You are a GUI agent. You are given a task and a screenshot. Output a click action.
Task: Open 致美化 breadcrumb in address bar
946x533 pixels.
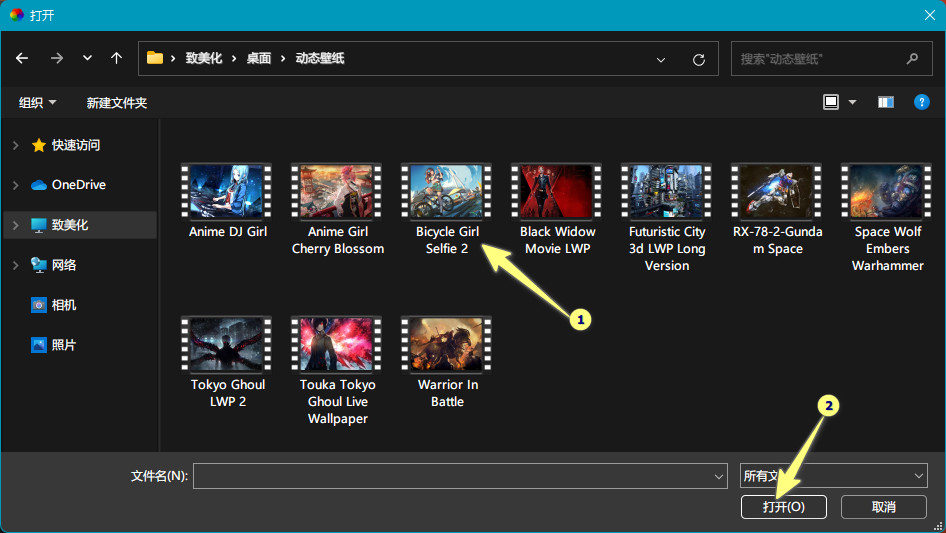pos(204,59)
